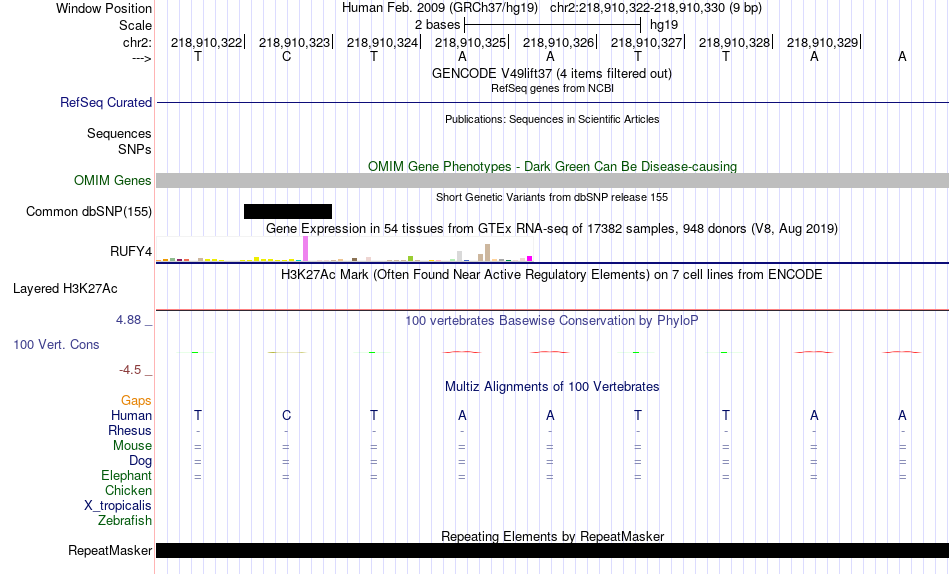The image size is (950, 574).
Task: Open the Common dbSNP(155) track label
Action: pyautogui.click(x=89, y=212)
